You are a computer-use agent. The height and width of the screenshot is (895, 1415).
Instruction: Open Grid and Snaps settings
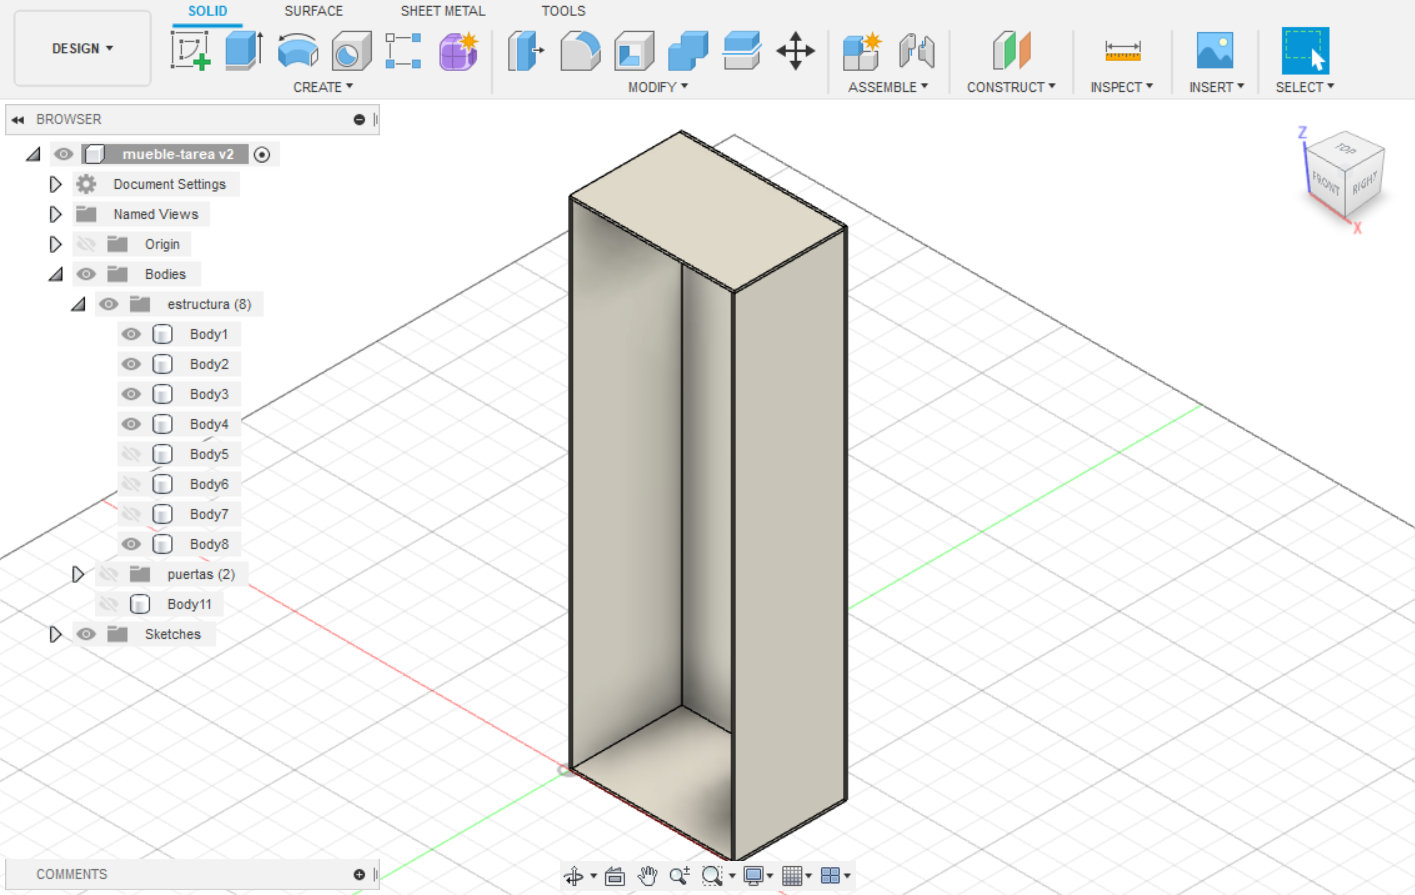pyautogui.click(x=792, y=876)
